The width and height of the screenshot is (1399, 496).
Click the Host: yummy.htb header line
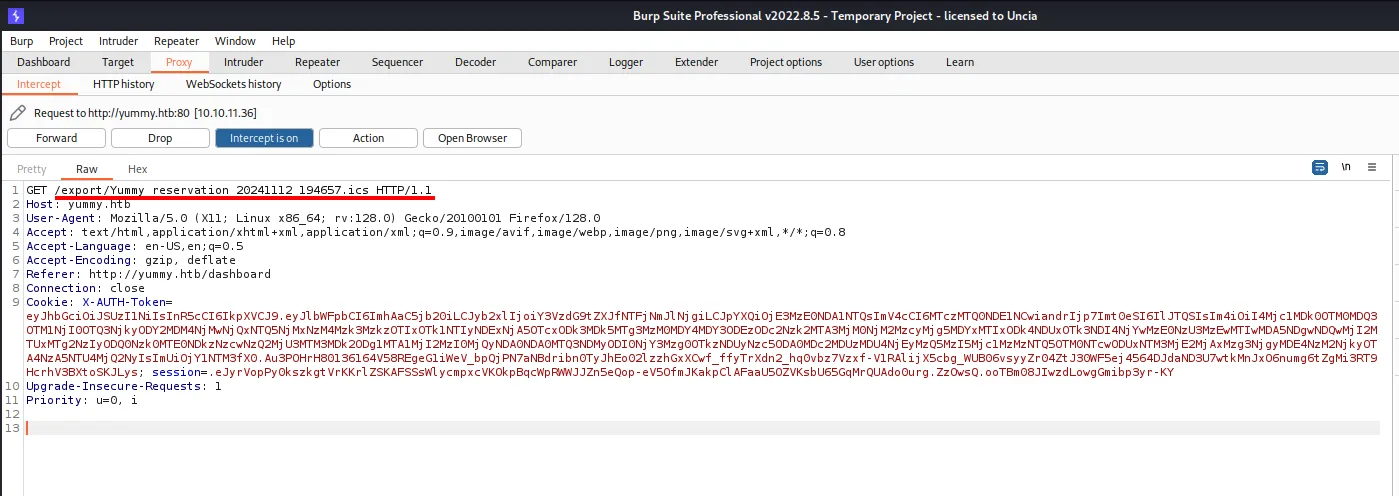point(78,204)
